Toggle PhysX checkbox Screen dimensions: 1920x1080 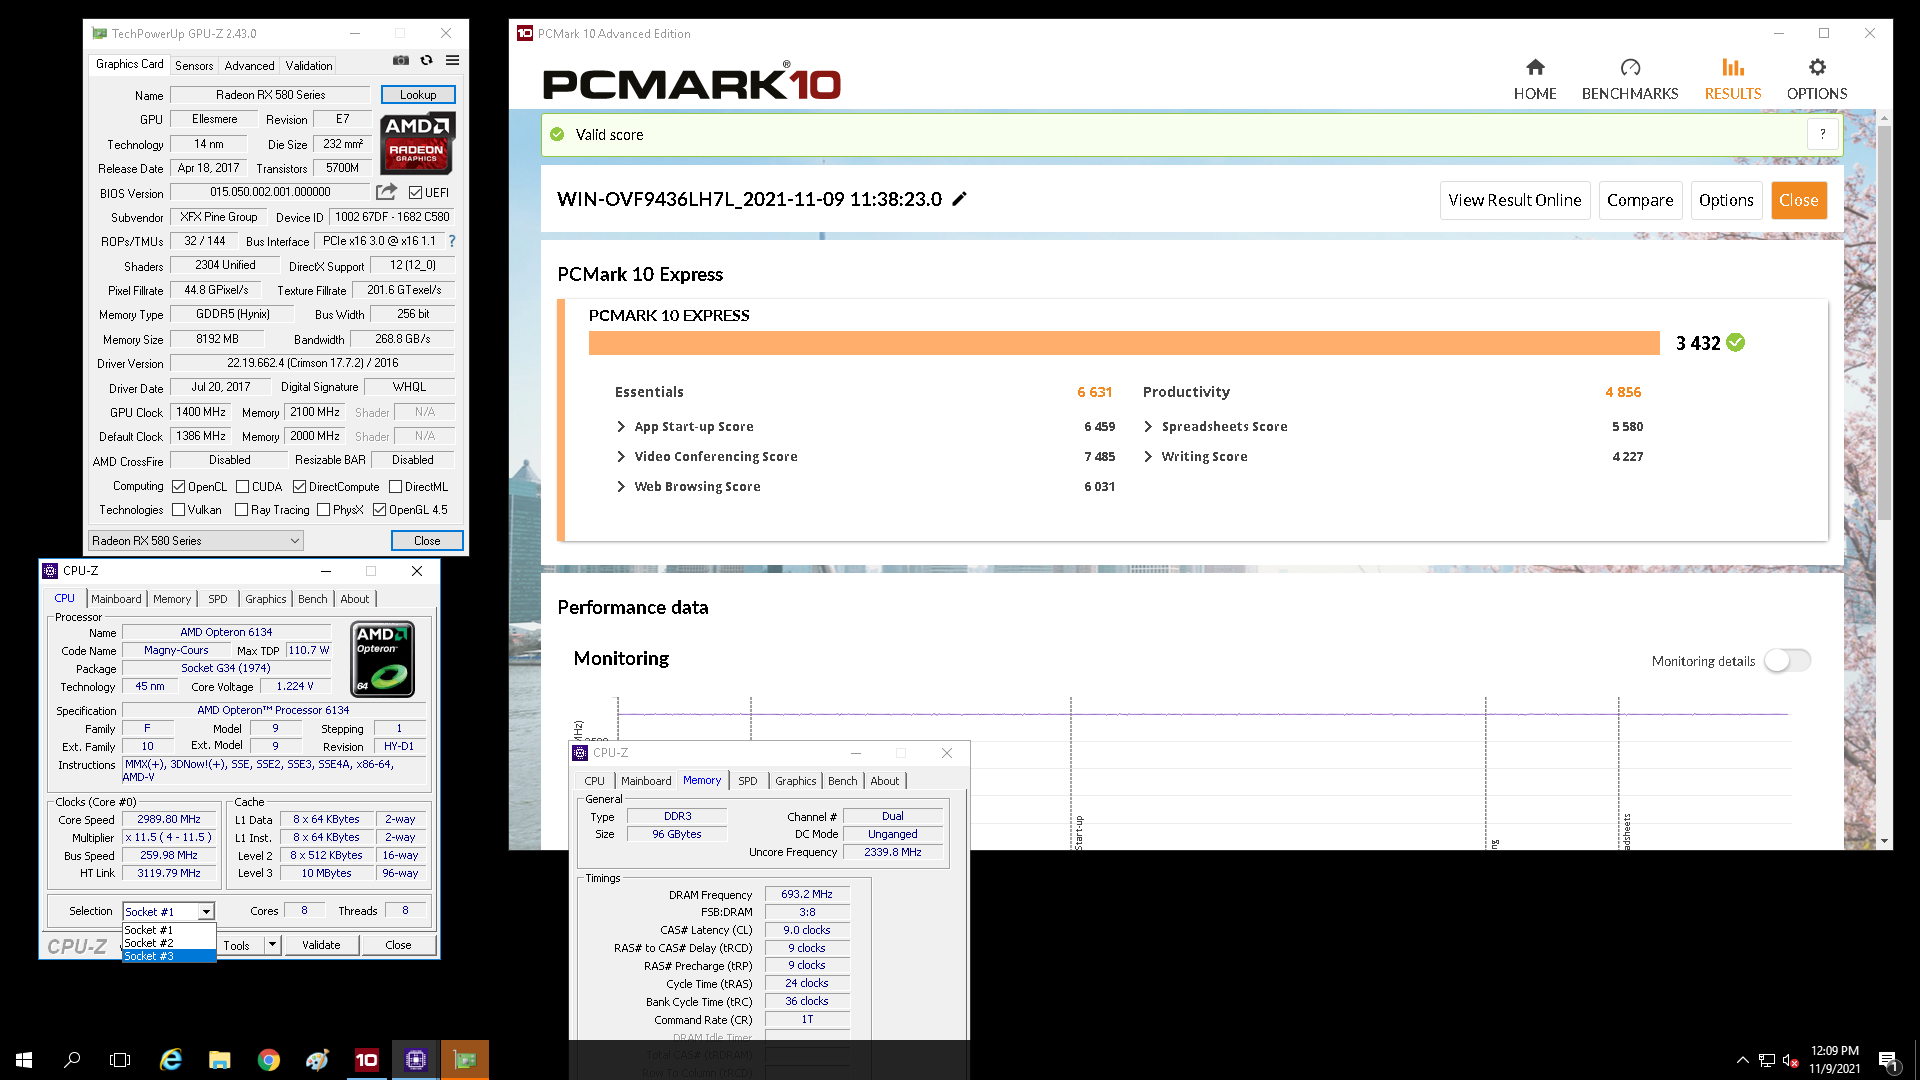tap(323, 510)
